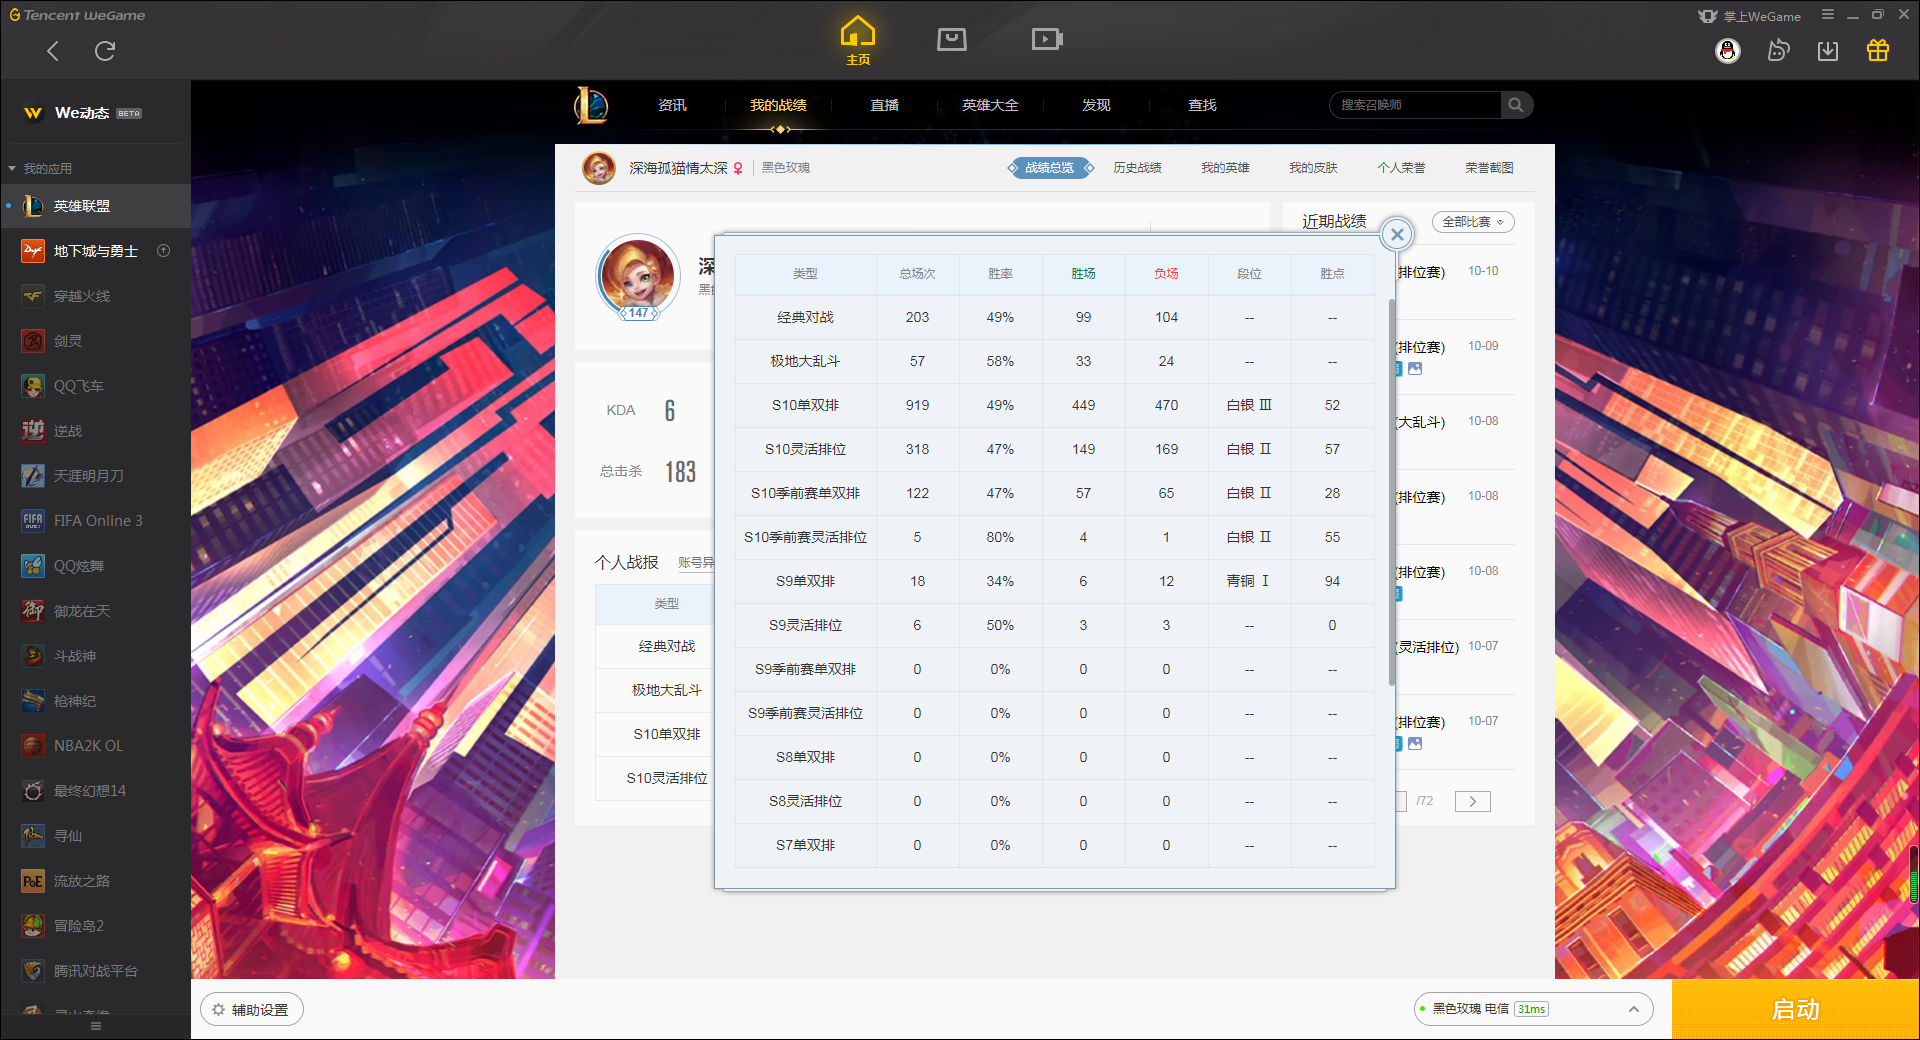Select 御龙在天 in the sidebar
The height and width of the screenshot is (1040, 1920).
pyautogui.click(x=95, y=611)
